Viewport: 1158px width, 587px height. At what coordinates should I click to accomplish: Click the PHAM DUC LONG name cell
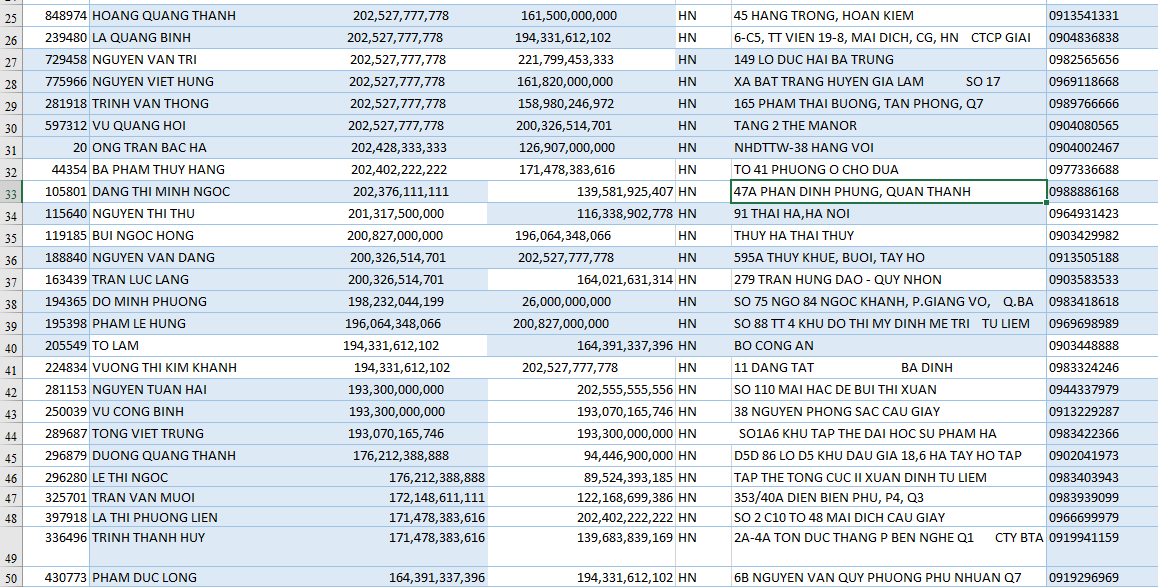152,578
